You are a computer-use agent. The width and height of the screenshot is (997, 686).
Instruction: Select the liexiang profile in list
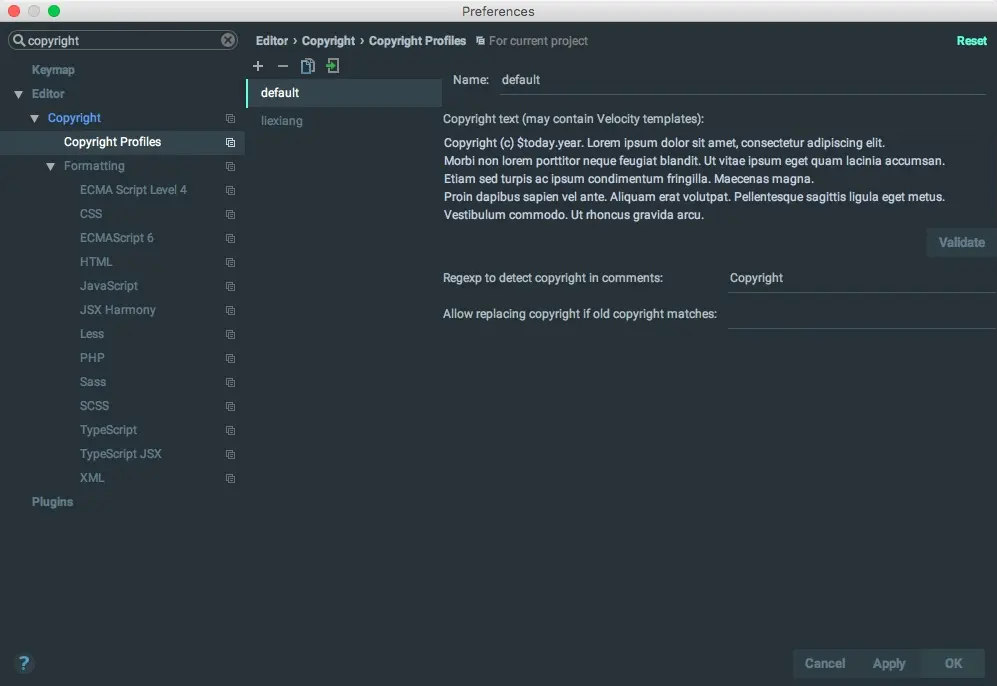click(x=344, y=121)
